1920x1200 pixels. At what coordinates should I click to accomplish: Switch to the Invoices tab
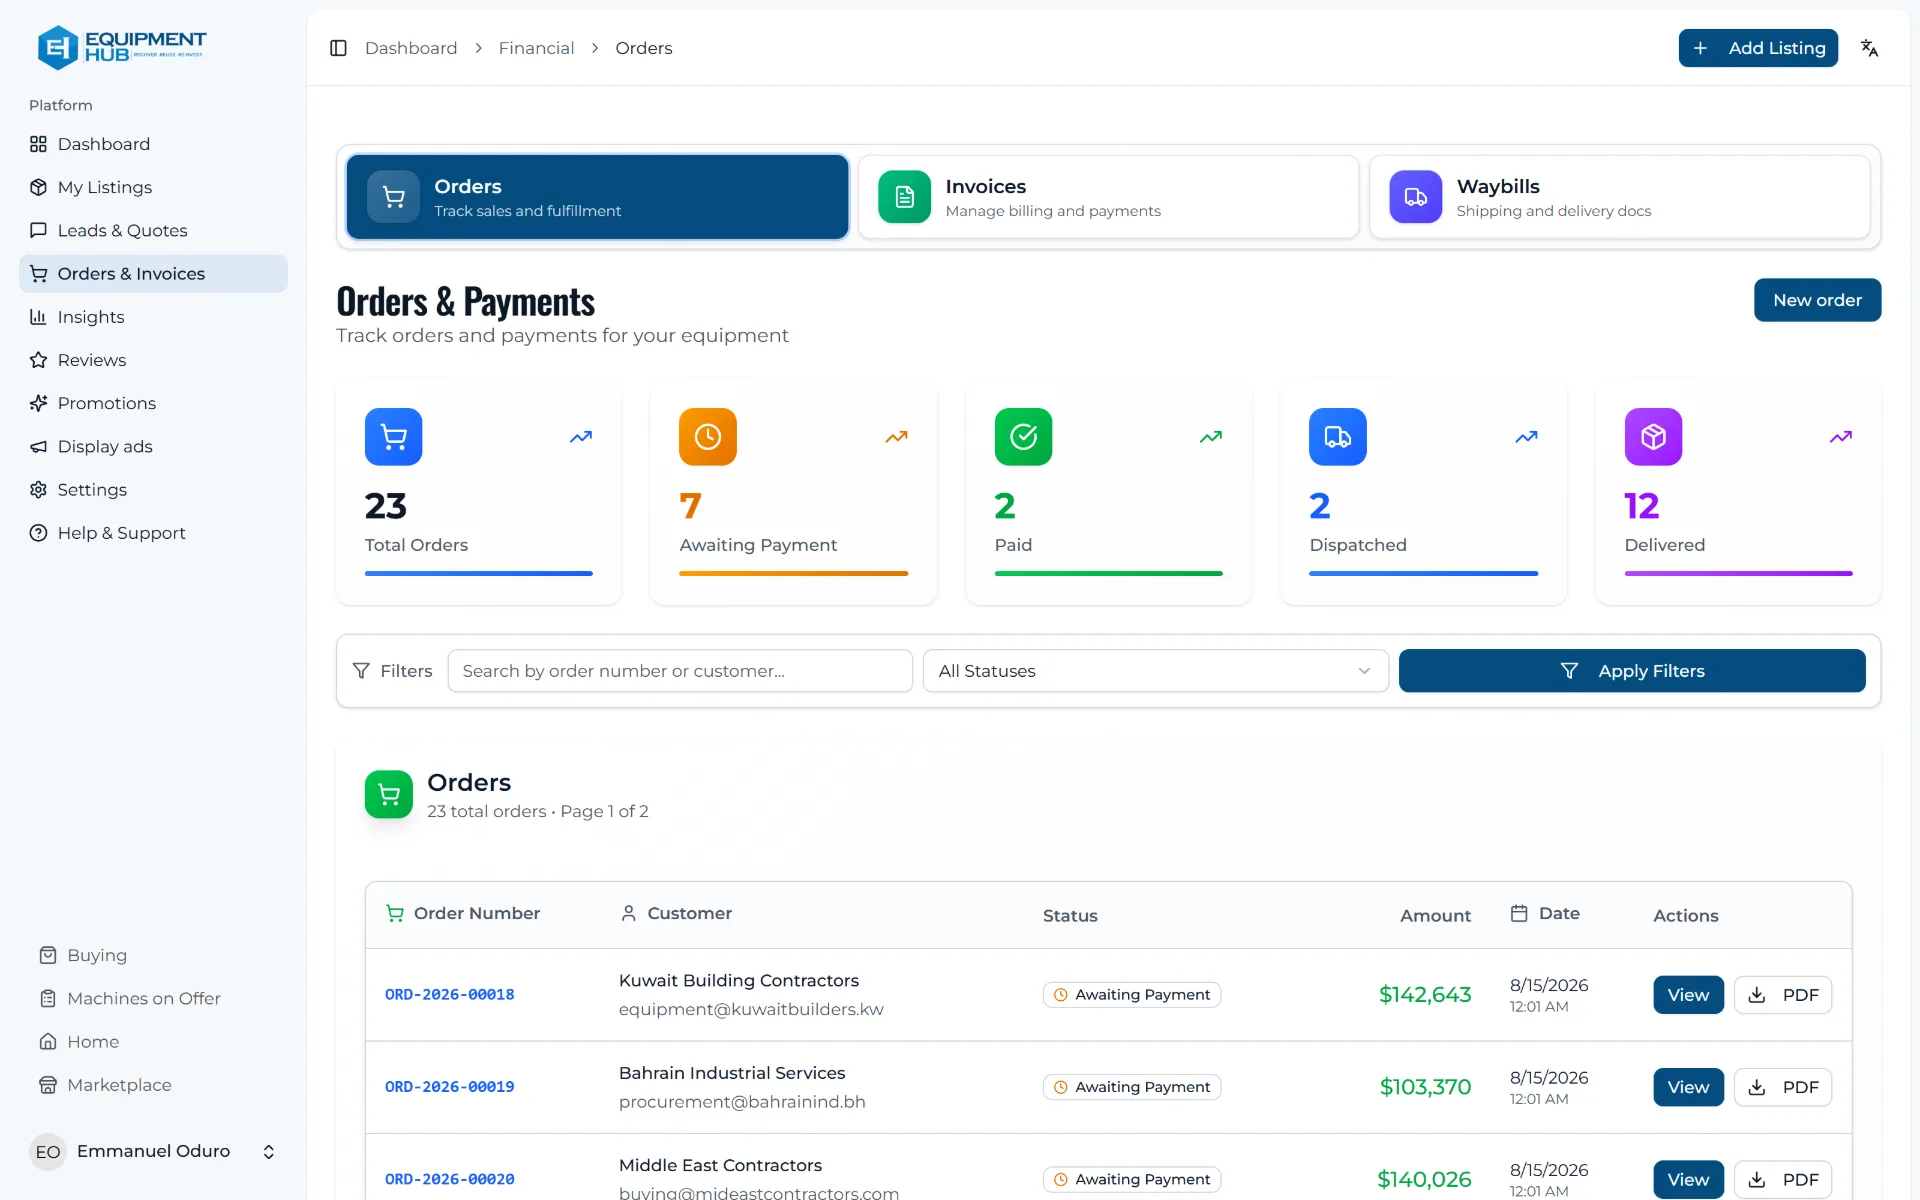1108,197
